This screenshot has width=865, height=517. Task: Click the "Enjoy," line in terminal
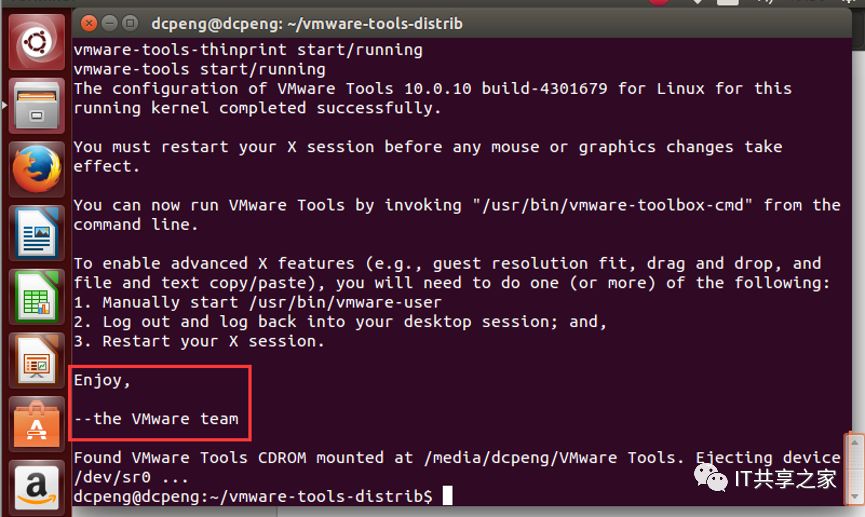click(x=102, y=380)
